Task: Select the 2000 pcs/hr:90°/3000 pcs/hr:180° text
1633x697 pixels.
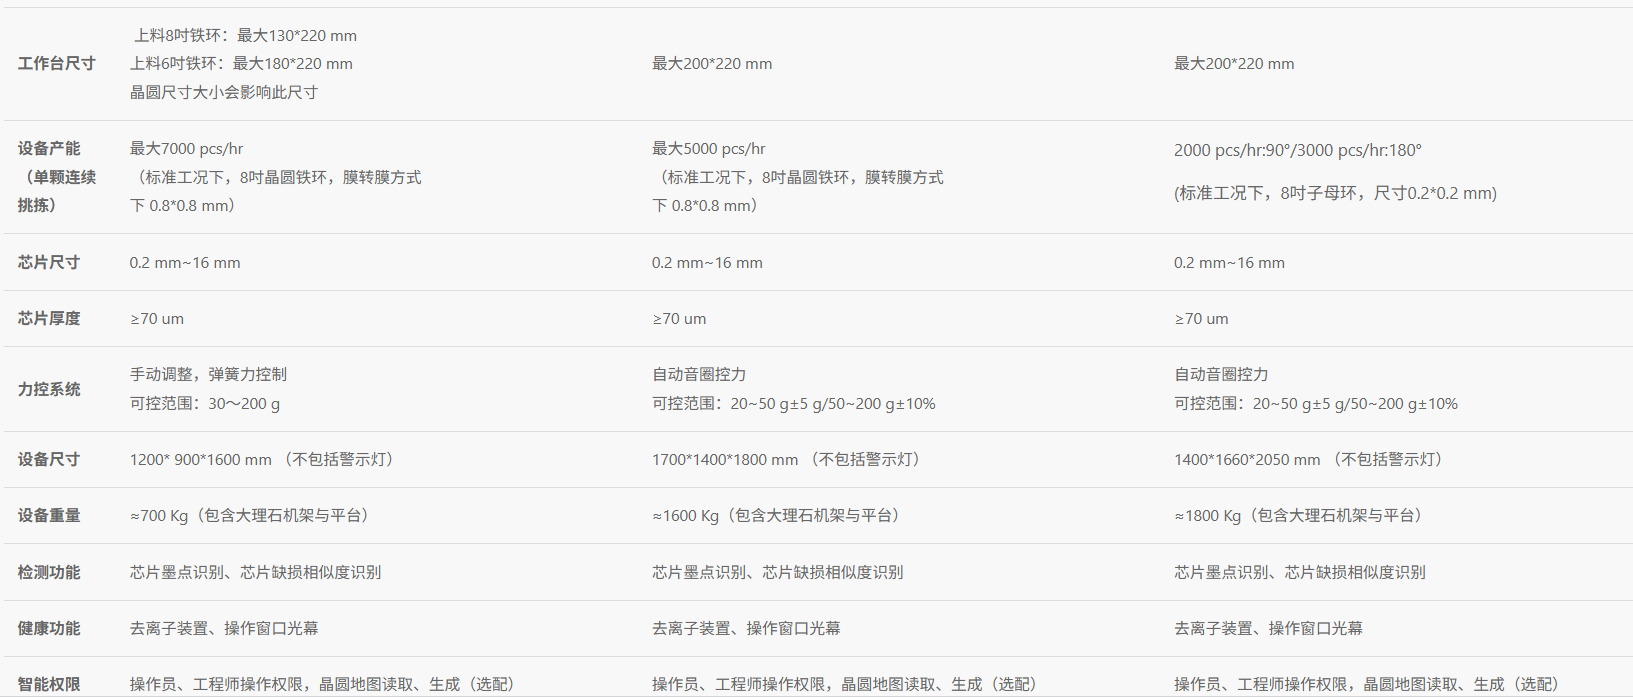Action: coord(1297,151)
